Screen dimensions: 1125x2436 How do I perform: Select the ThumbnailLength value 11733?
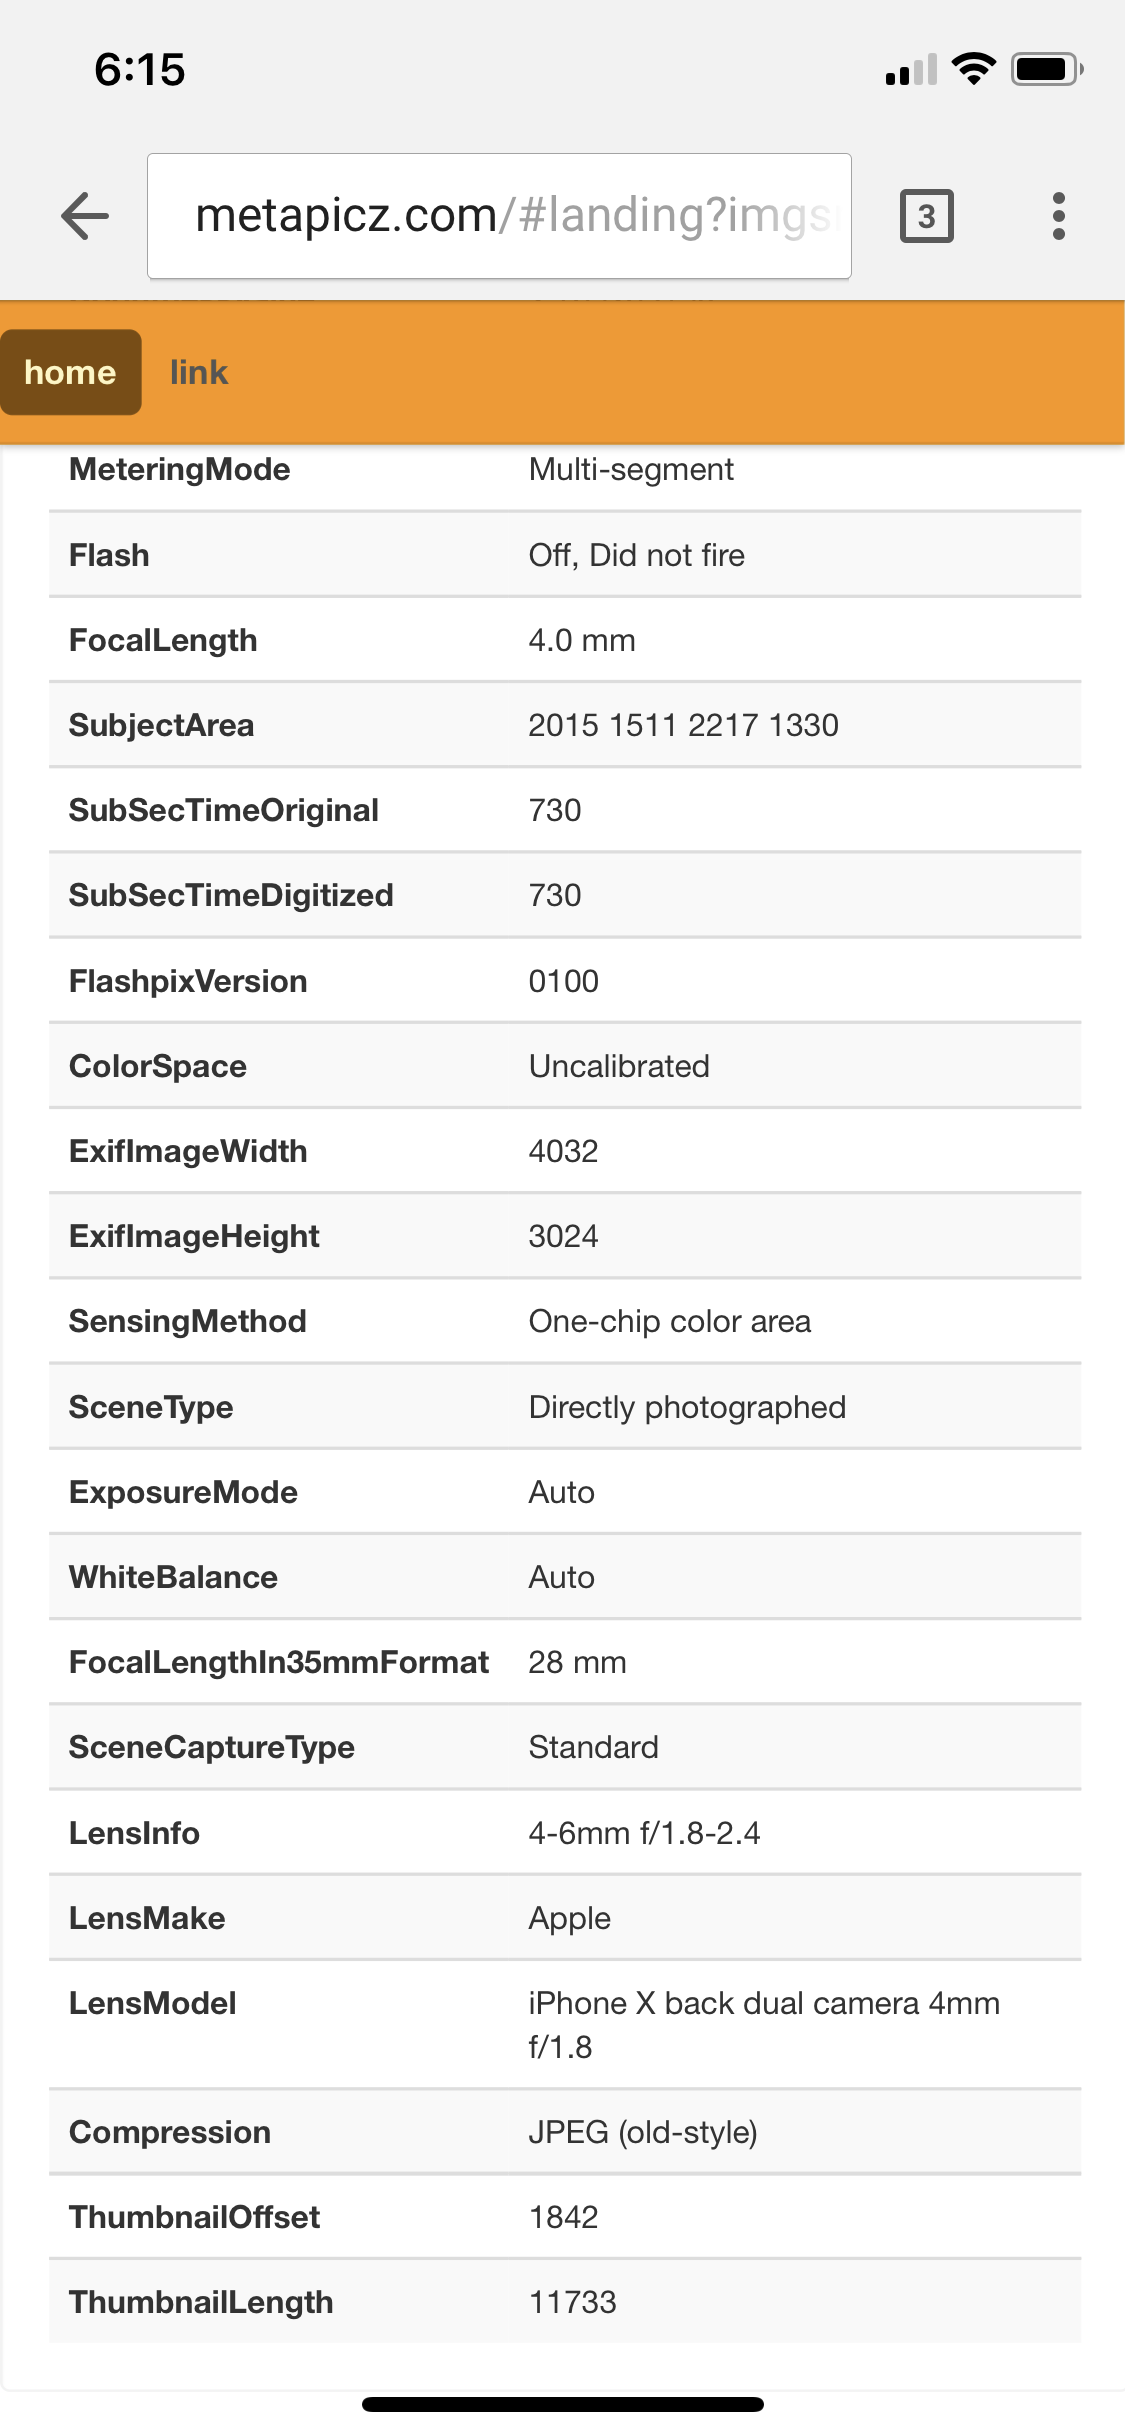click(x=572, y=2302)
